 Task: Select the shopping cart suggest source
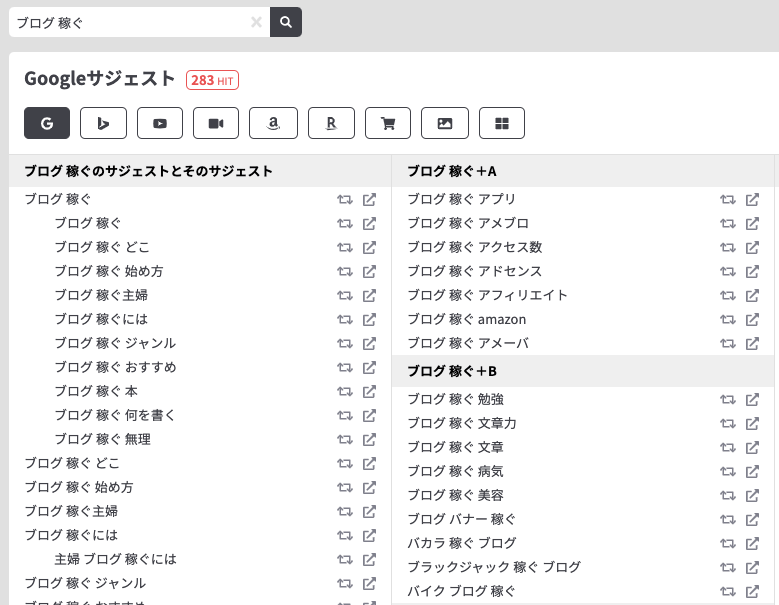click(388, 123)
